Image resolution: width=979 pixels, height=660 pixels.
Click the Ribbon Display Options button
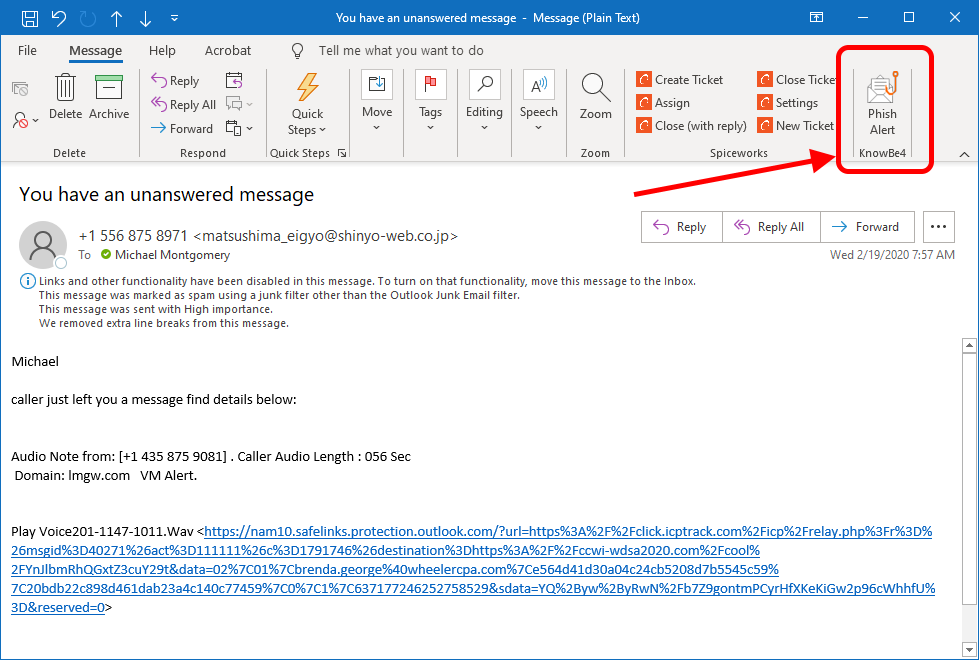tap(816, 17)
